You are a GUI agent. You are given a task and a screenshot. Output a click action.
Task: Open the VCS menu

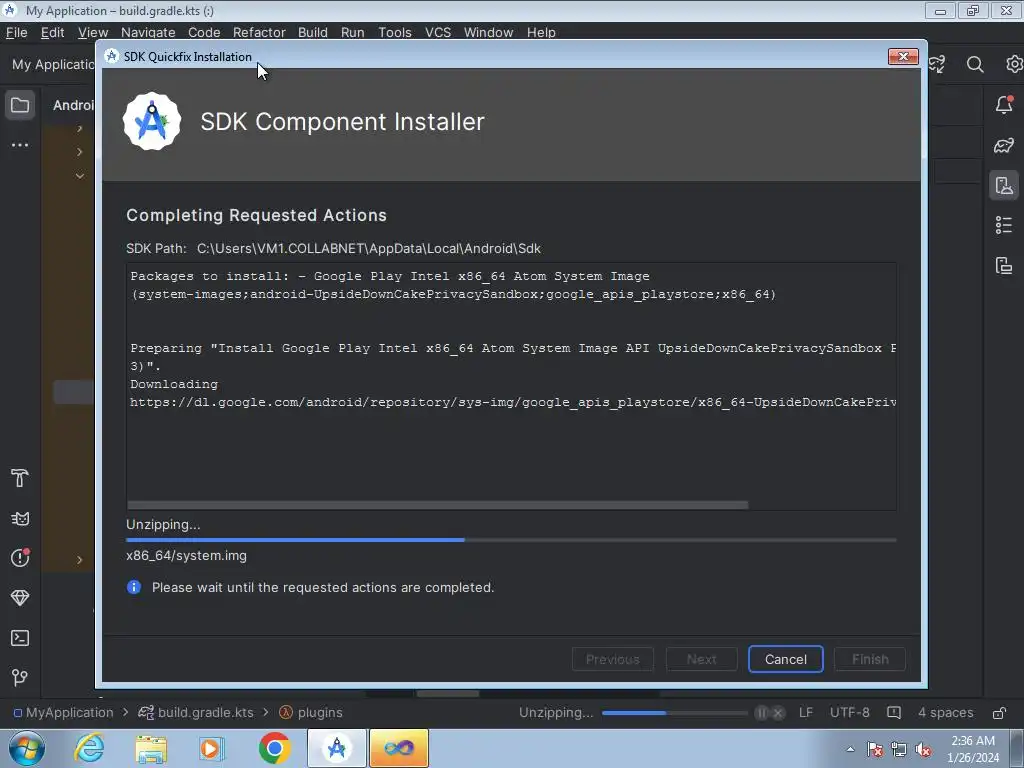click(438, 32)
